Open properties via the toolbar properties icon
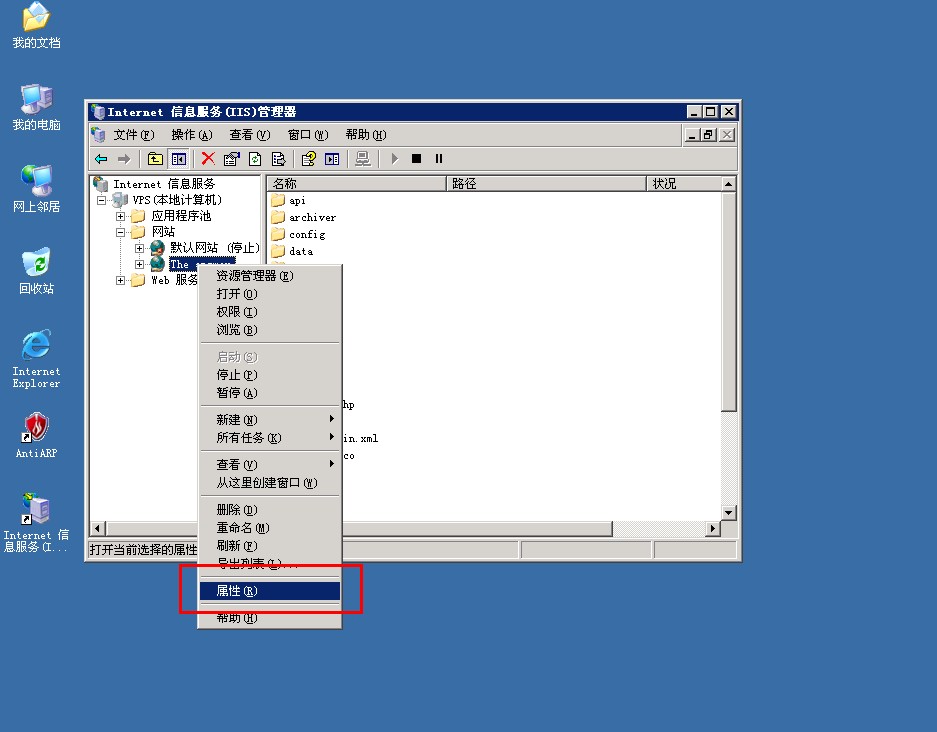The width and height of the screenshot is (937, 732). (231, 159)
